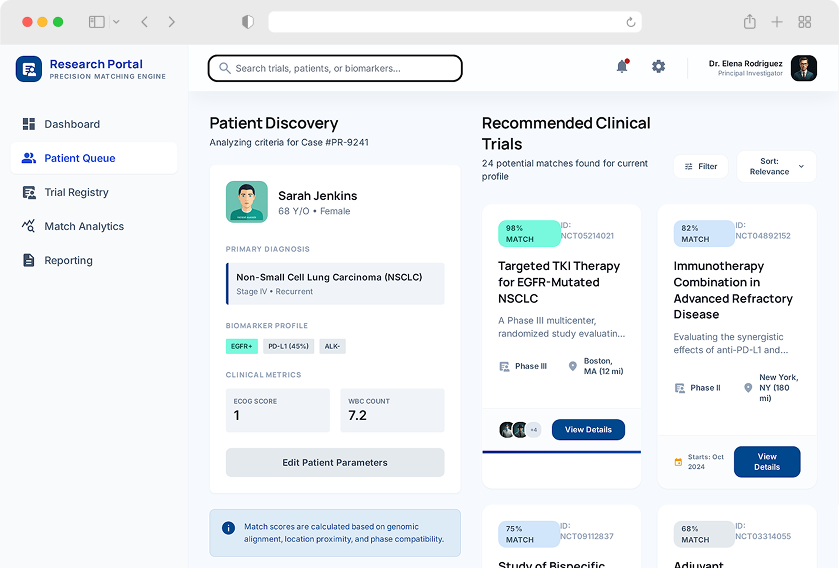The height and width of the screenshot is (568, 839).
Task: Click in the search trials input field
Action: (x=335, y=68)
